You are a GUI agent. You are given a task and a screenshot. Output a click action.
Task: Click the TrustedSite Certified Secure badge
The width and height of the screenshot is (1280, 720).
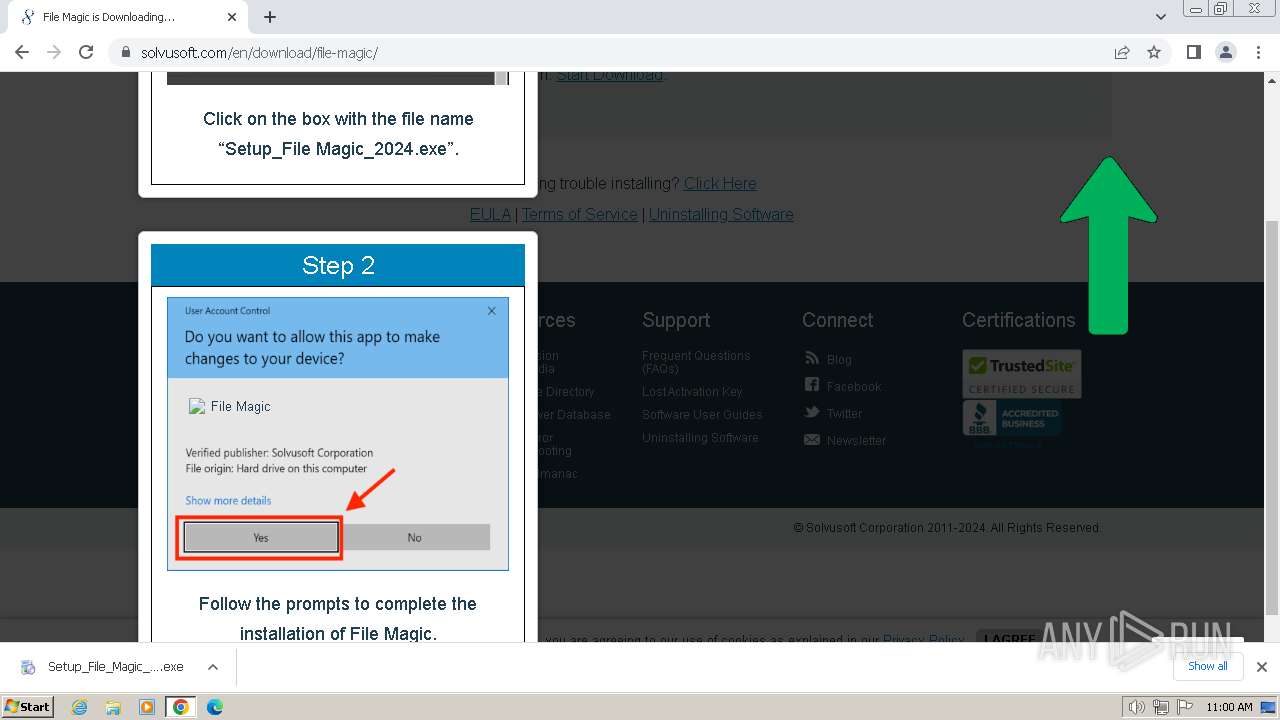coord(1021,374)
